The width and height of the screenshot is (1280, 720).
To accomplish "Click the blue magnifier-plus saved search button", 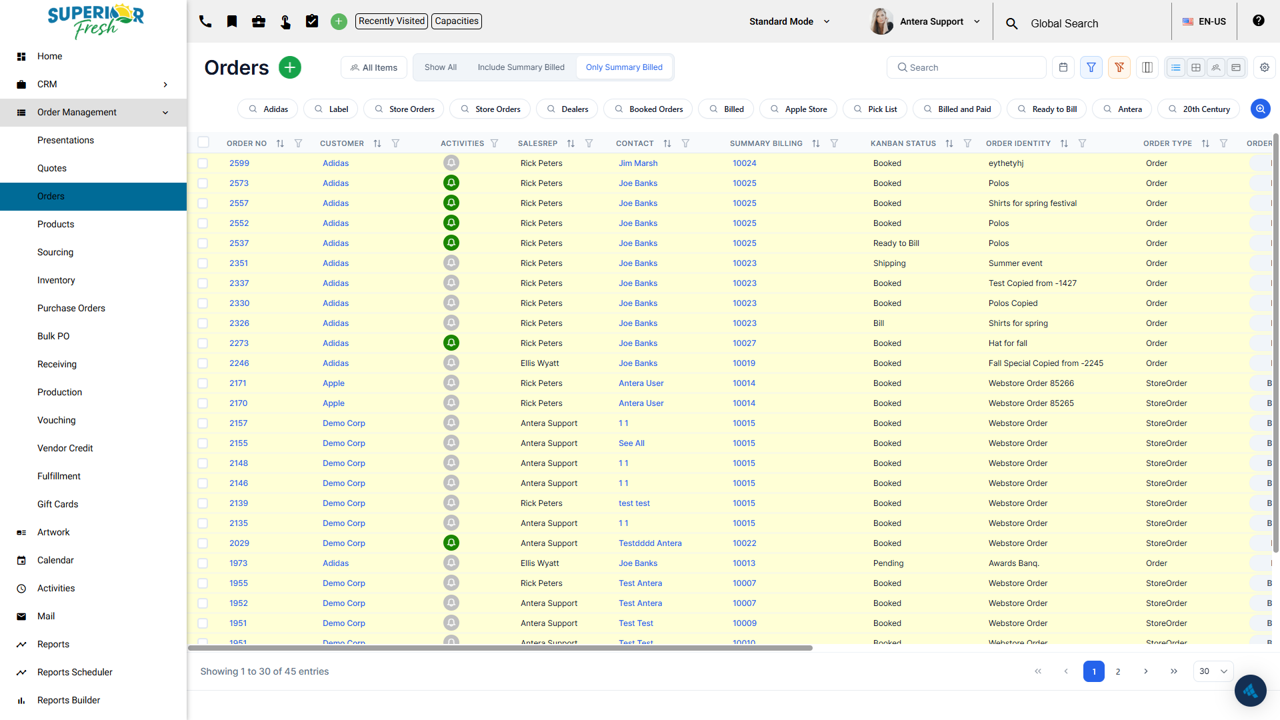I will coord(1260,109).
